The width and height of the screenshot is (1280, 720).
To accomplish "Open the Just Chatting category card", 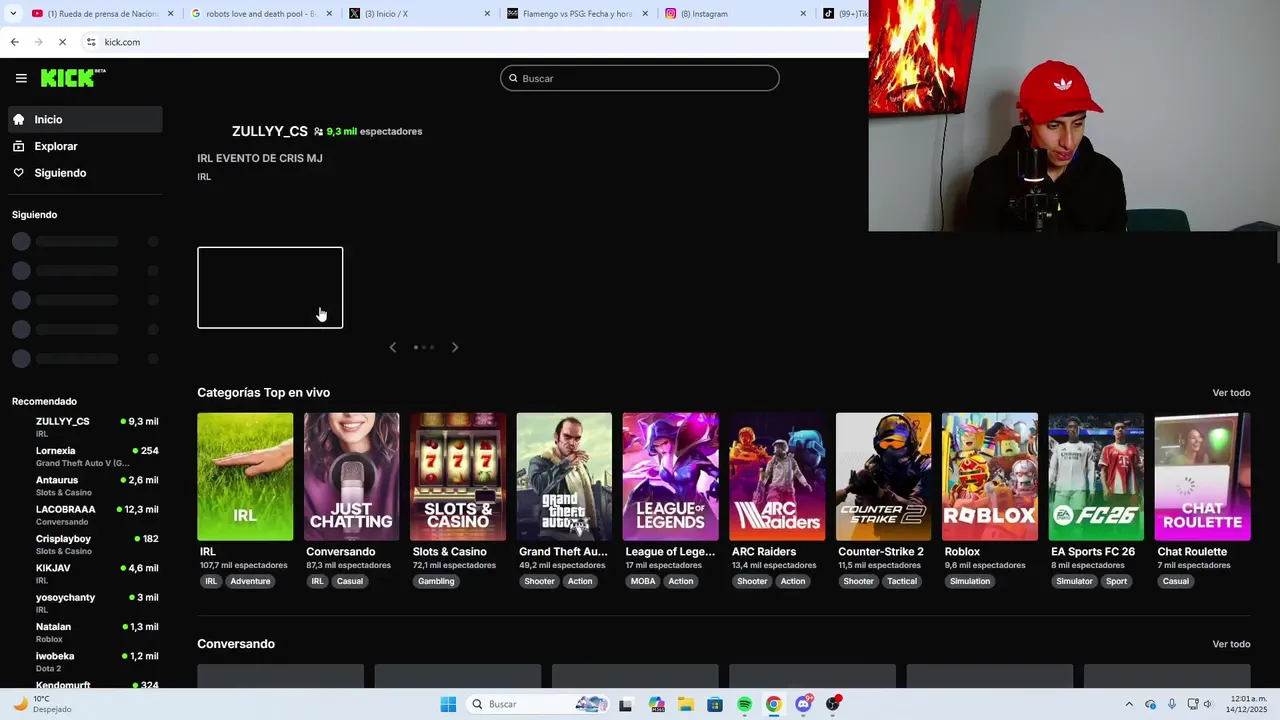I will [x=351, y=477].
